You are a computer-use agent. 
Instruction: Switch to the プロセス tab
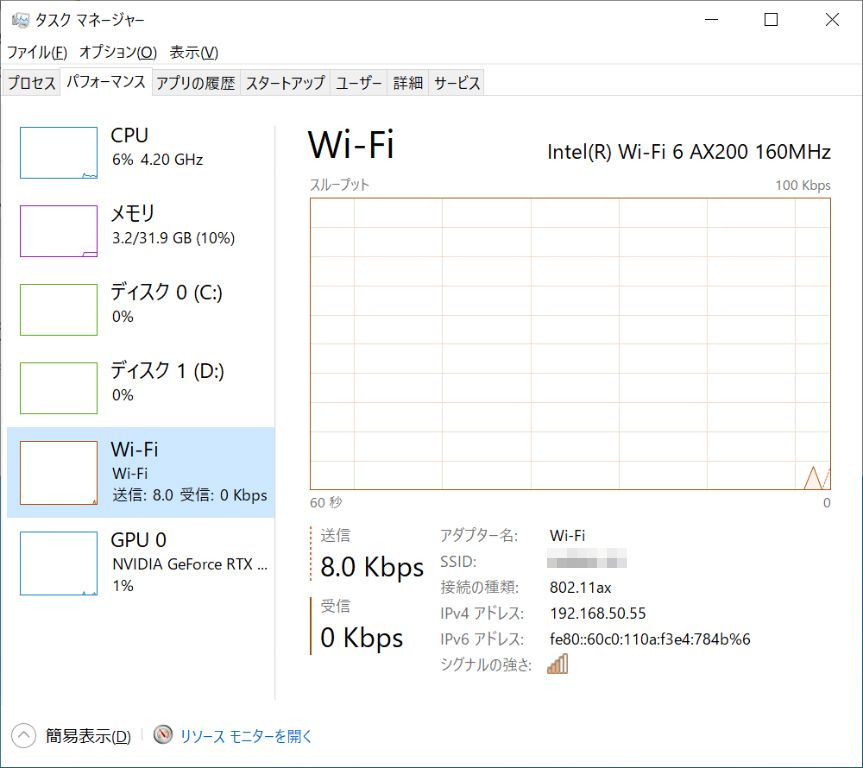(x=31, y=83)
